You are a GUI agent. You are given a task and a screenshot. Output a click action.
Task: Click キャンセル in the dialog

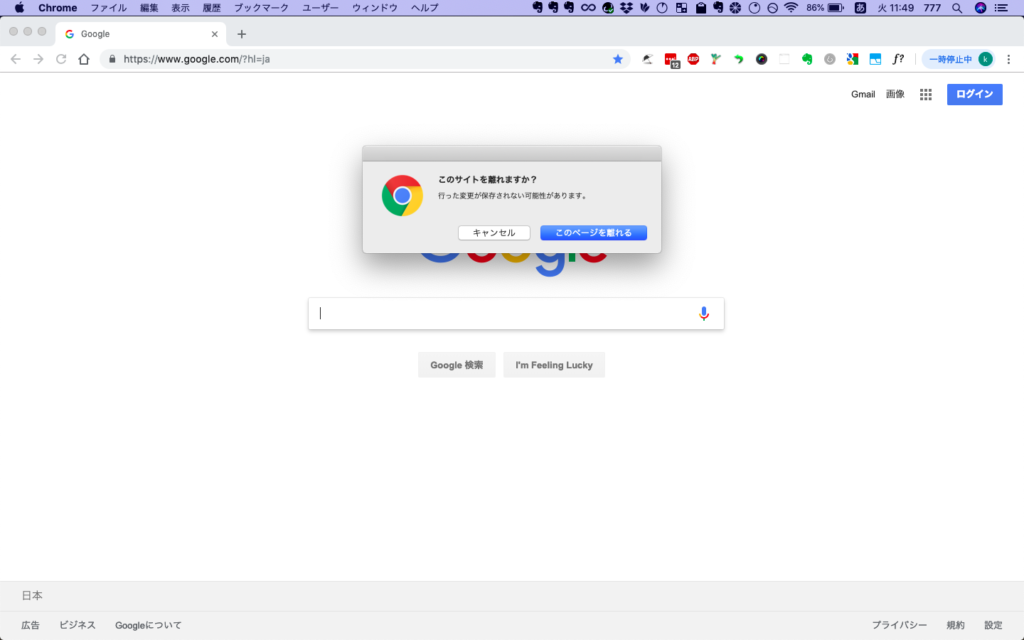pos(494,233)
